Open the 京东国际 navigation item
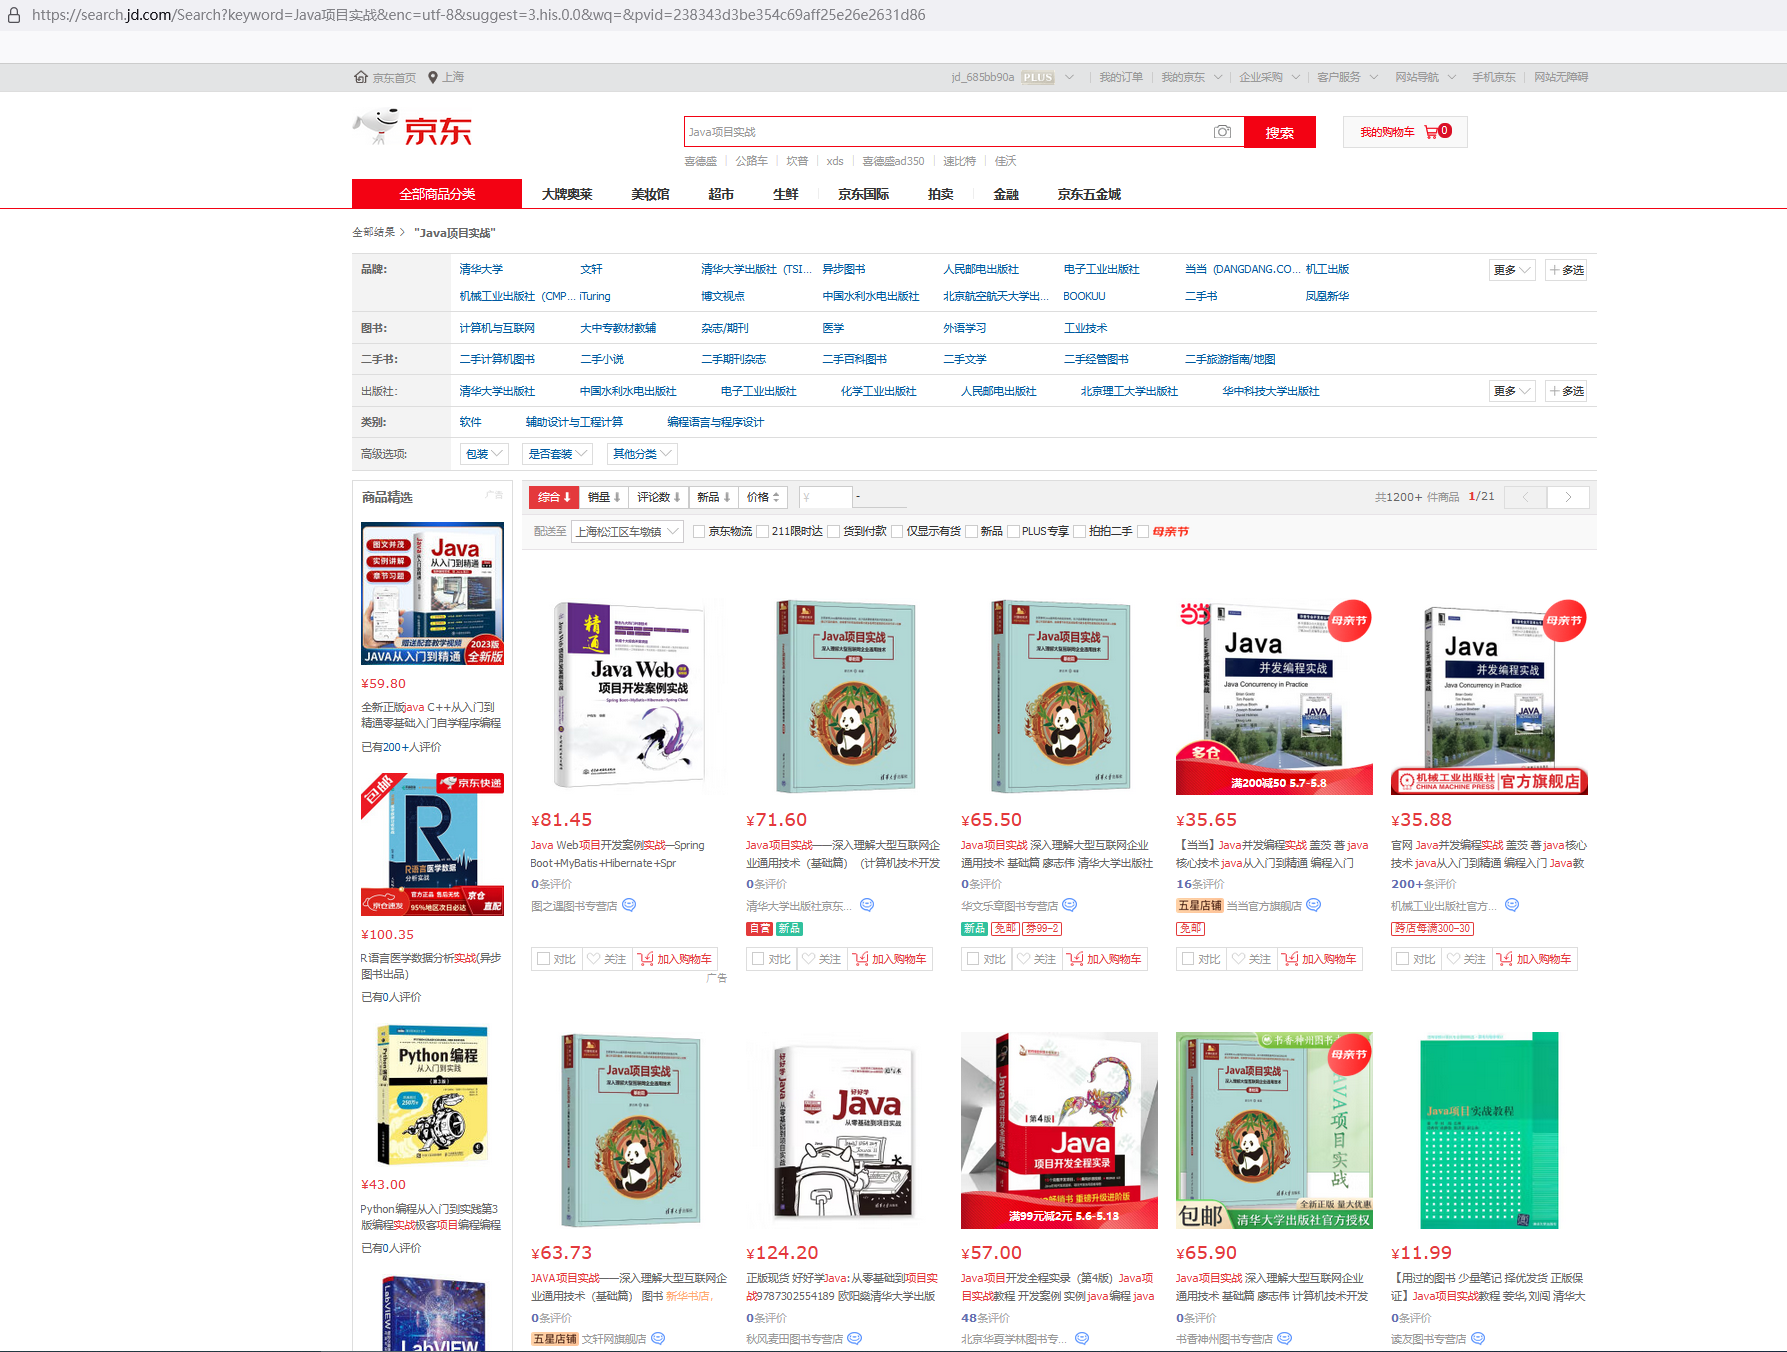The image size is (1787, 1352). tap(863, 194)
